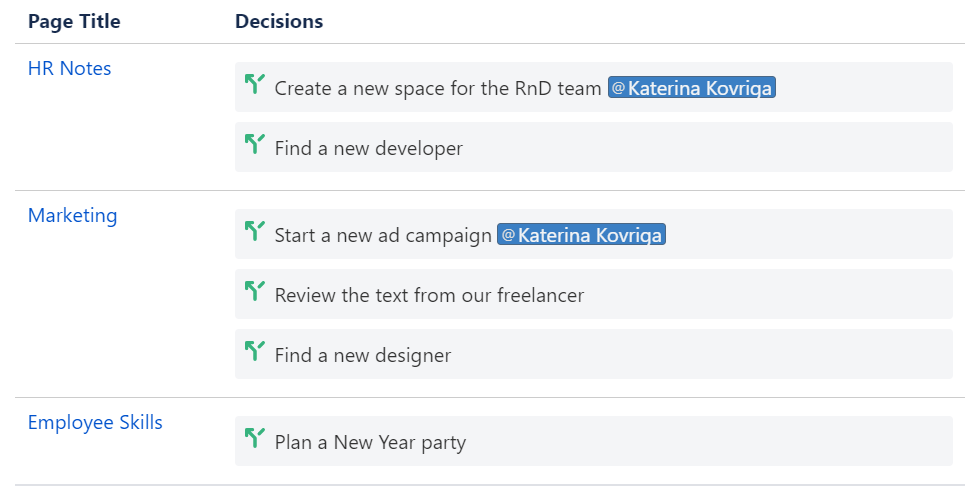Go to the Employee Skills page
This screenshot has width=978, height=492.
[x=95, y=423]
